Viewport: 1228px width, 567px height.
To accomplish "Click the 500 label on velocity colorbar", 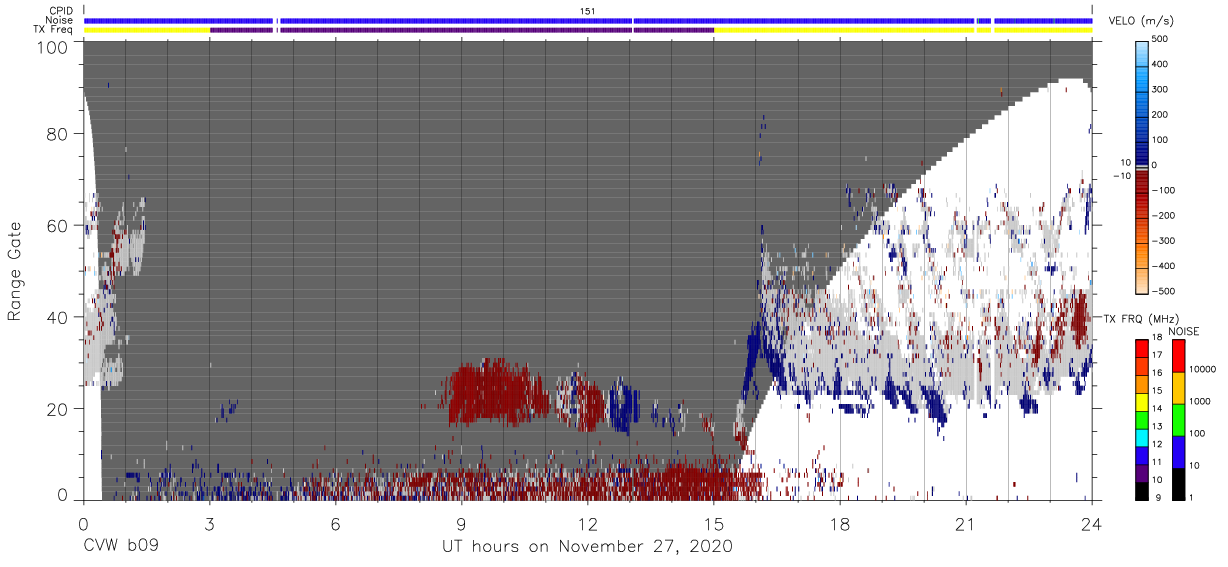I will tap(1160, 39).
